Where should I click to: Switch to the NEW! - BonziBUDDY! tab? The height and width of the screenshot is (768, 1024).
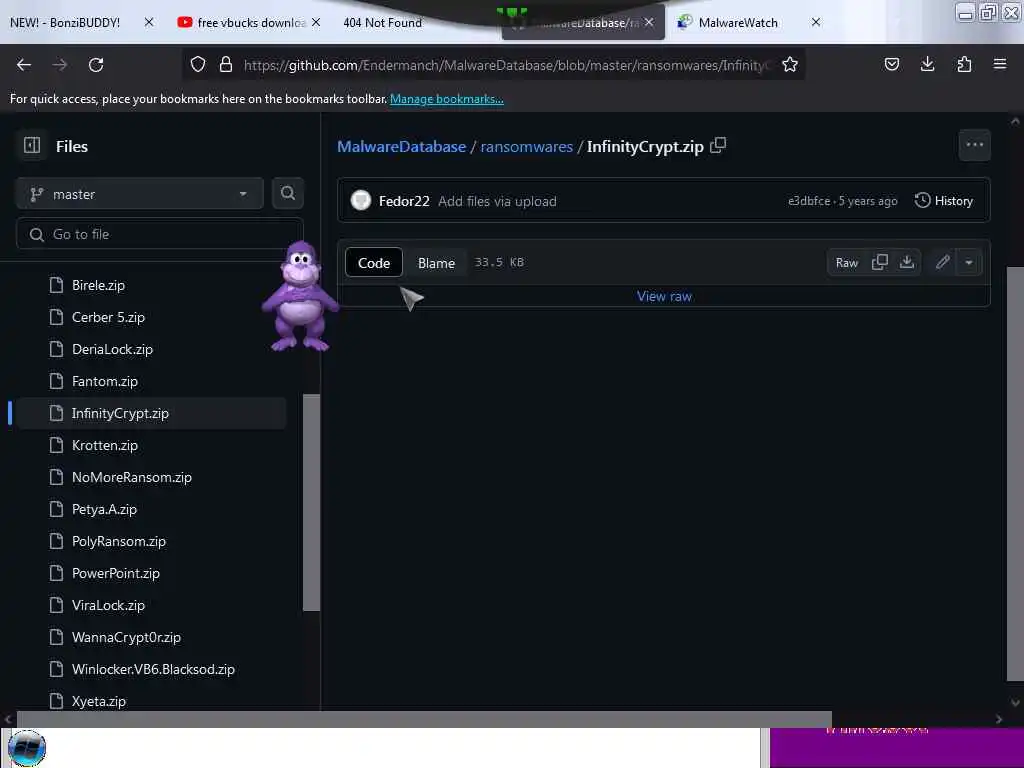tap(65, 23)
